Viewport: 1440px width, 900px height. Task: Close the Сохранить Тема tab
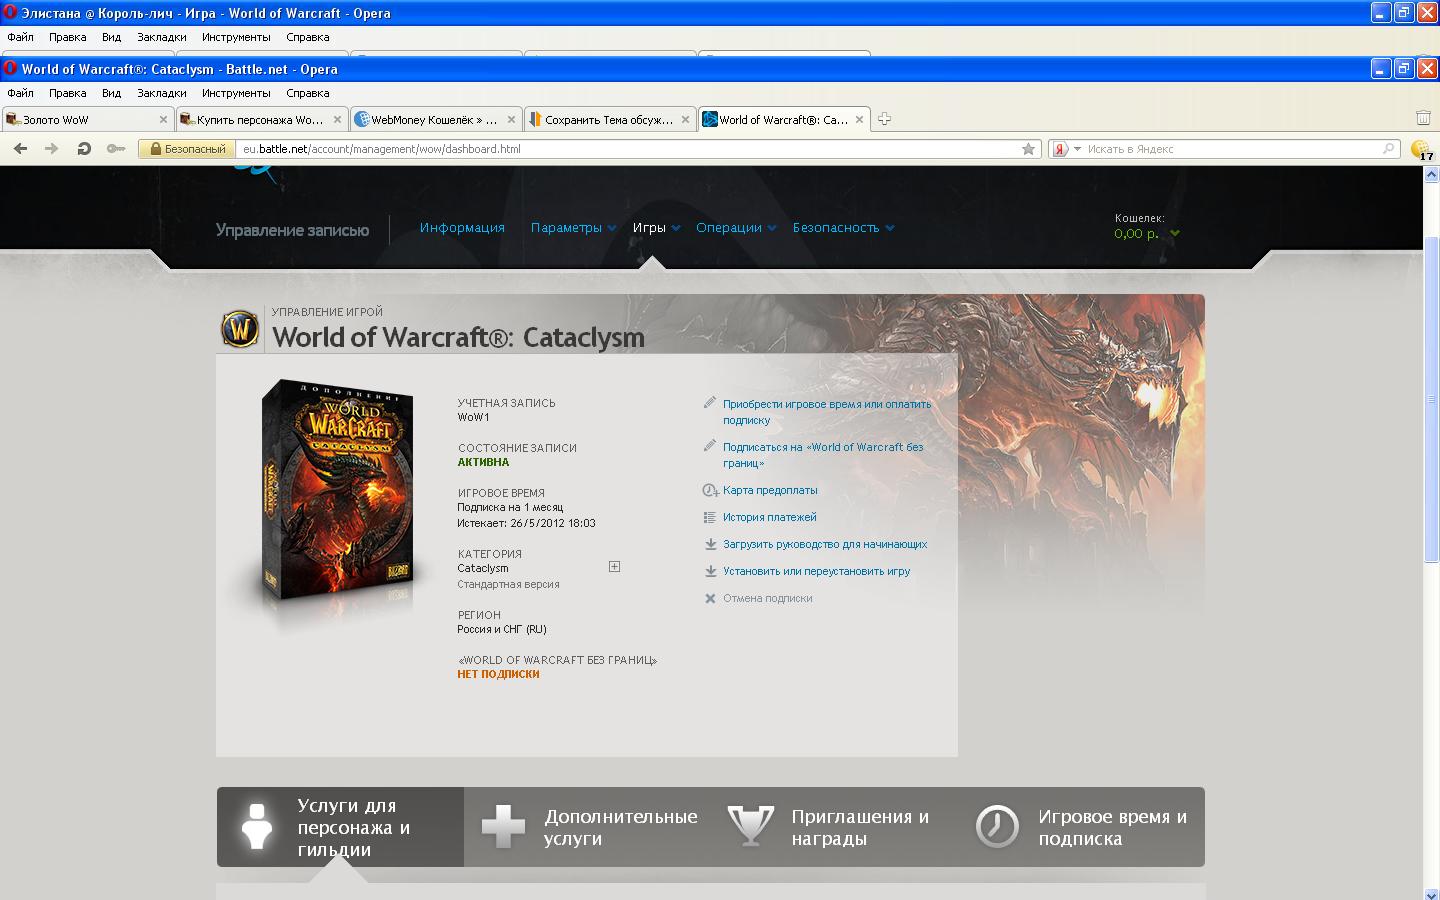click(685, 120)
